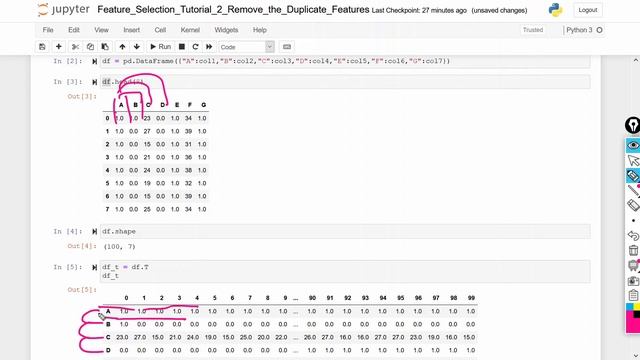Run the selected cell
Image resolution: width=640 pixels, height=360 pixels.
point(160,47)
